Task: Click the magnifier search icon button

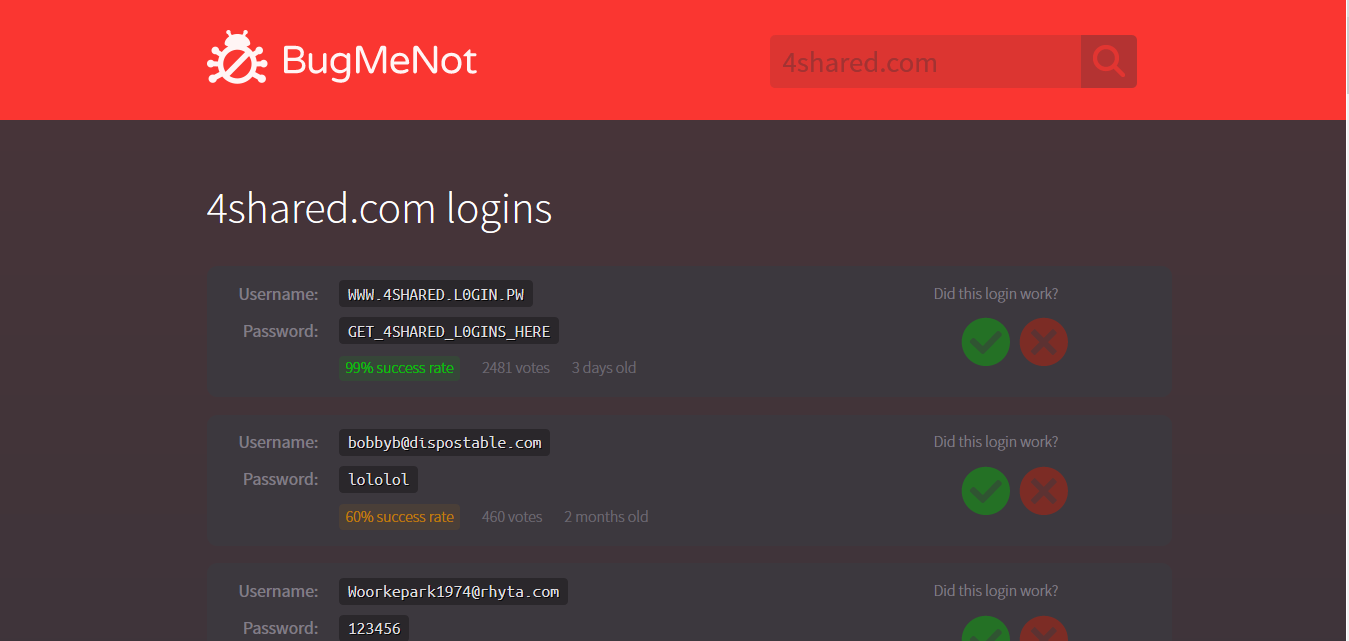Action: point(1108,61)
